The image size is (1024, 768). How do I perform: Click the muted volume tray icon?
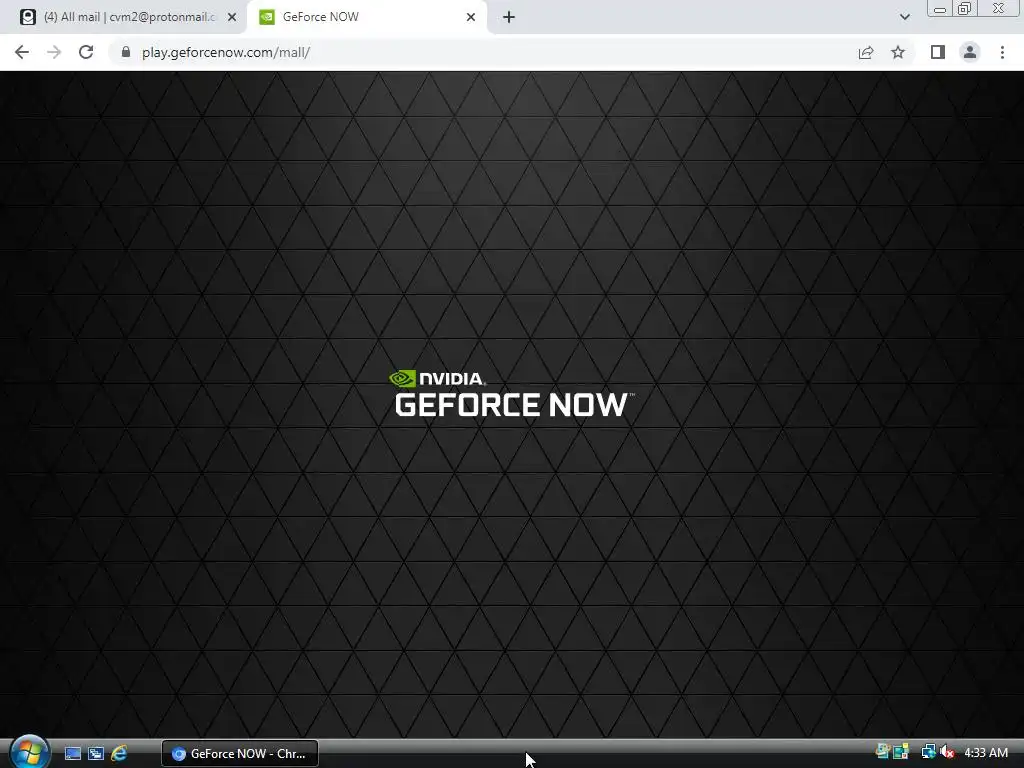[x=947, y=752]
